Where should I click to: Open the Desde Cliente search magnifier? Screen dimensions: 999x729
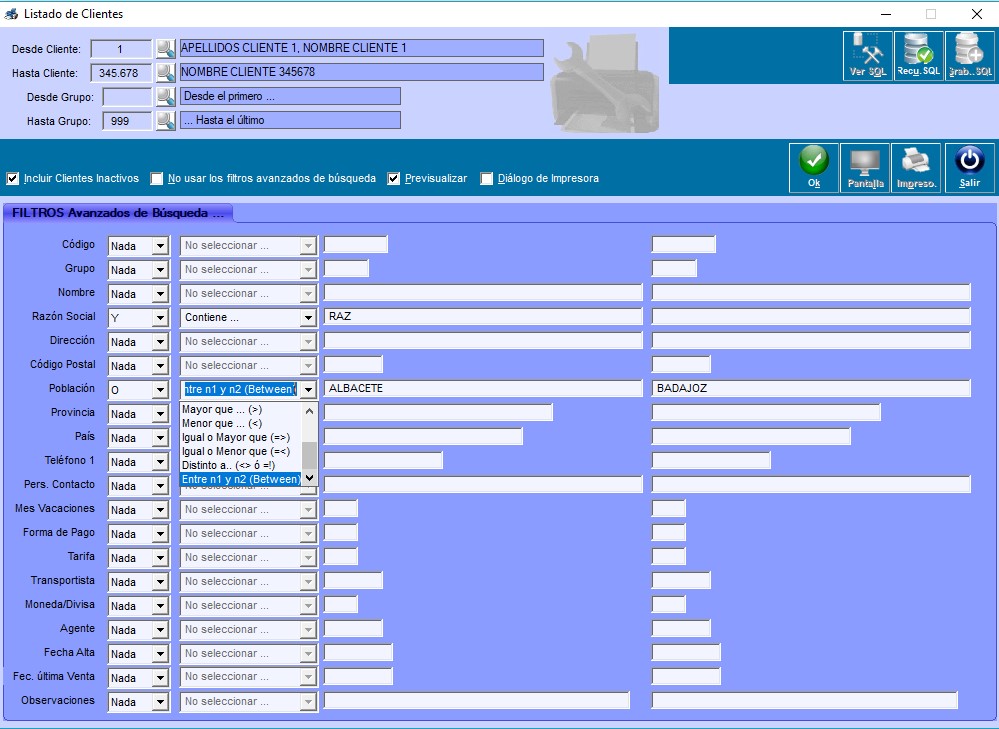click(166, 48)
